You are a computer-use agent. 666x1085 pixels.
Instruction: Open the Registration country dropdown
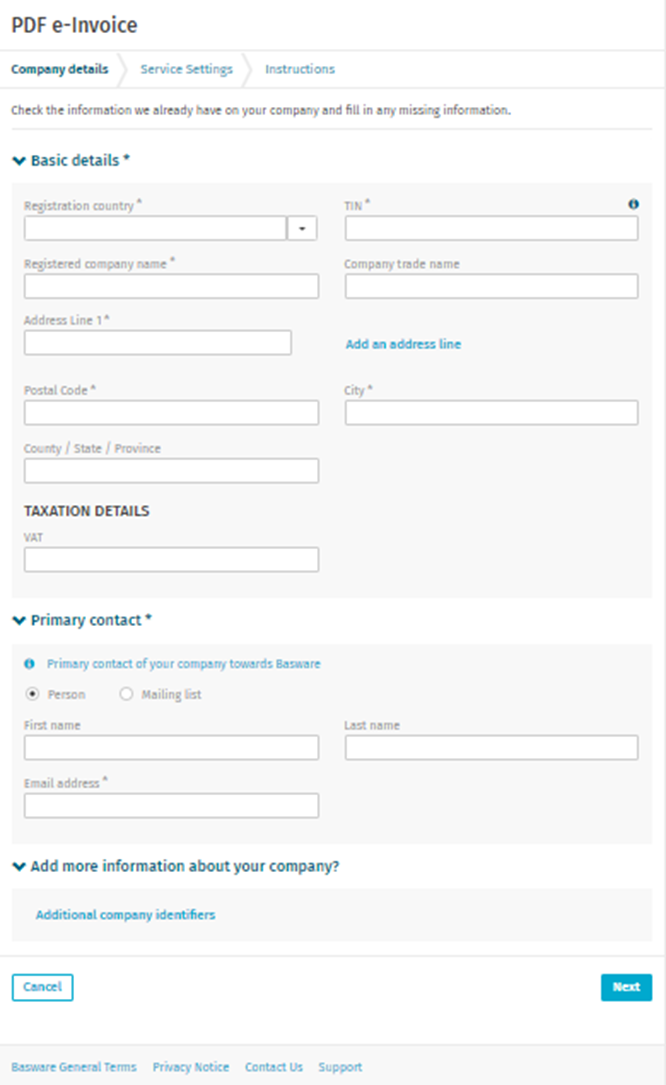pos(303,228)
